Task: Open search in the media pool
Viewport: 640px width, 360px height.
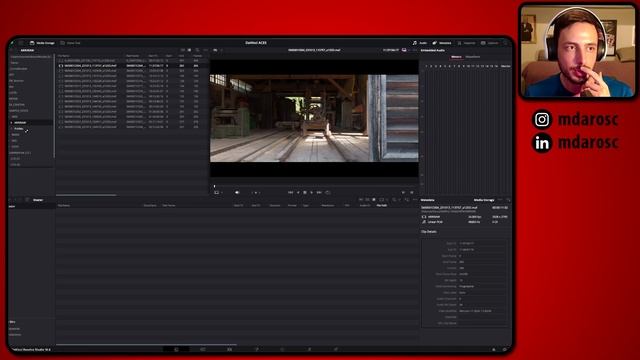Action: tap(394, 200)
